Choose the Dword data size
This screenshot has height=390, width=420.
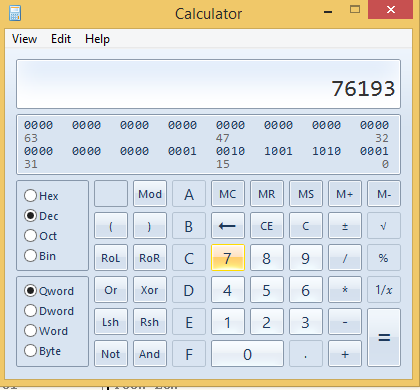pyautogui.click(x=49, y=311)
